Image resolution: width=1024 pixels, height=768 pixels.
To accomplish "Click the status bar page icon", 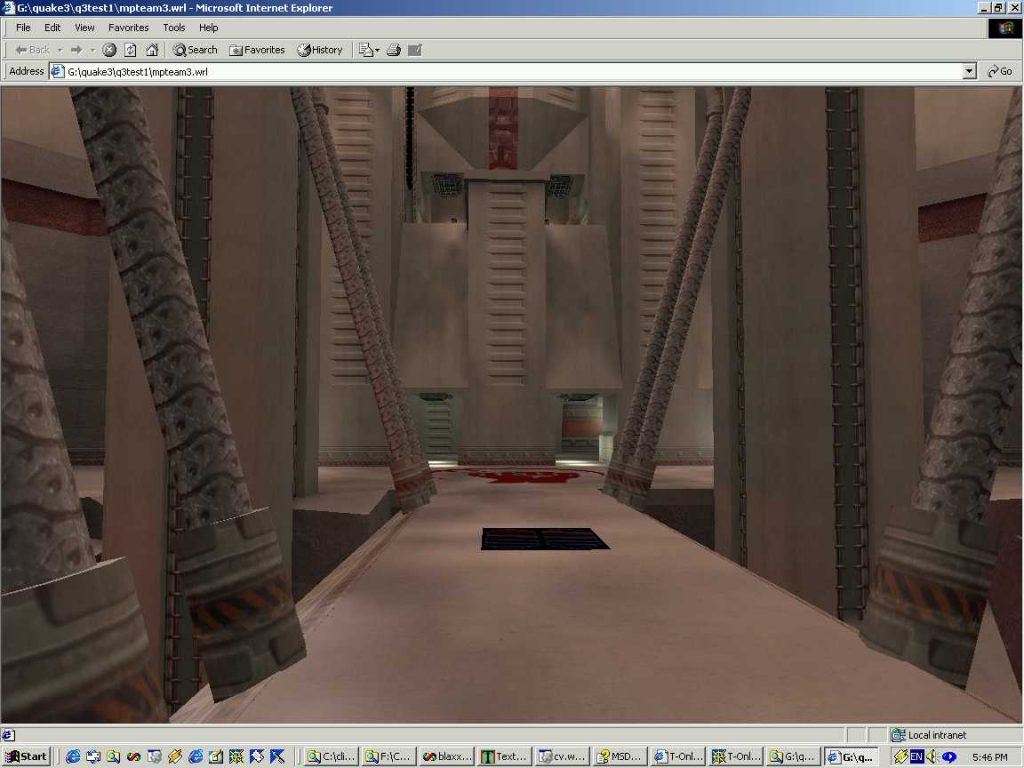I will click(8, 735).
